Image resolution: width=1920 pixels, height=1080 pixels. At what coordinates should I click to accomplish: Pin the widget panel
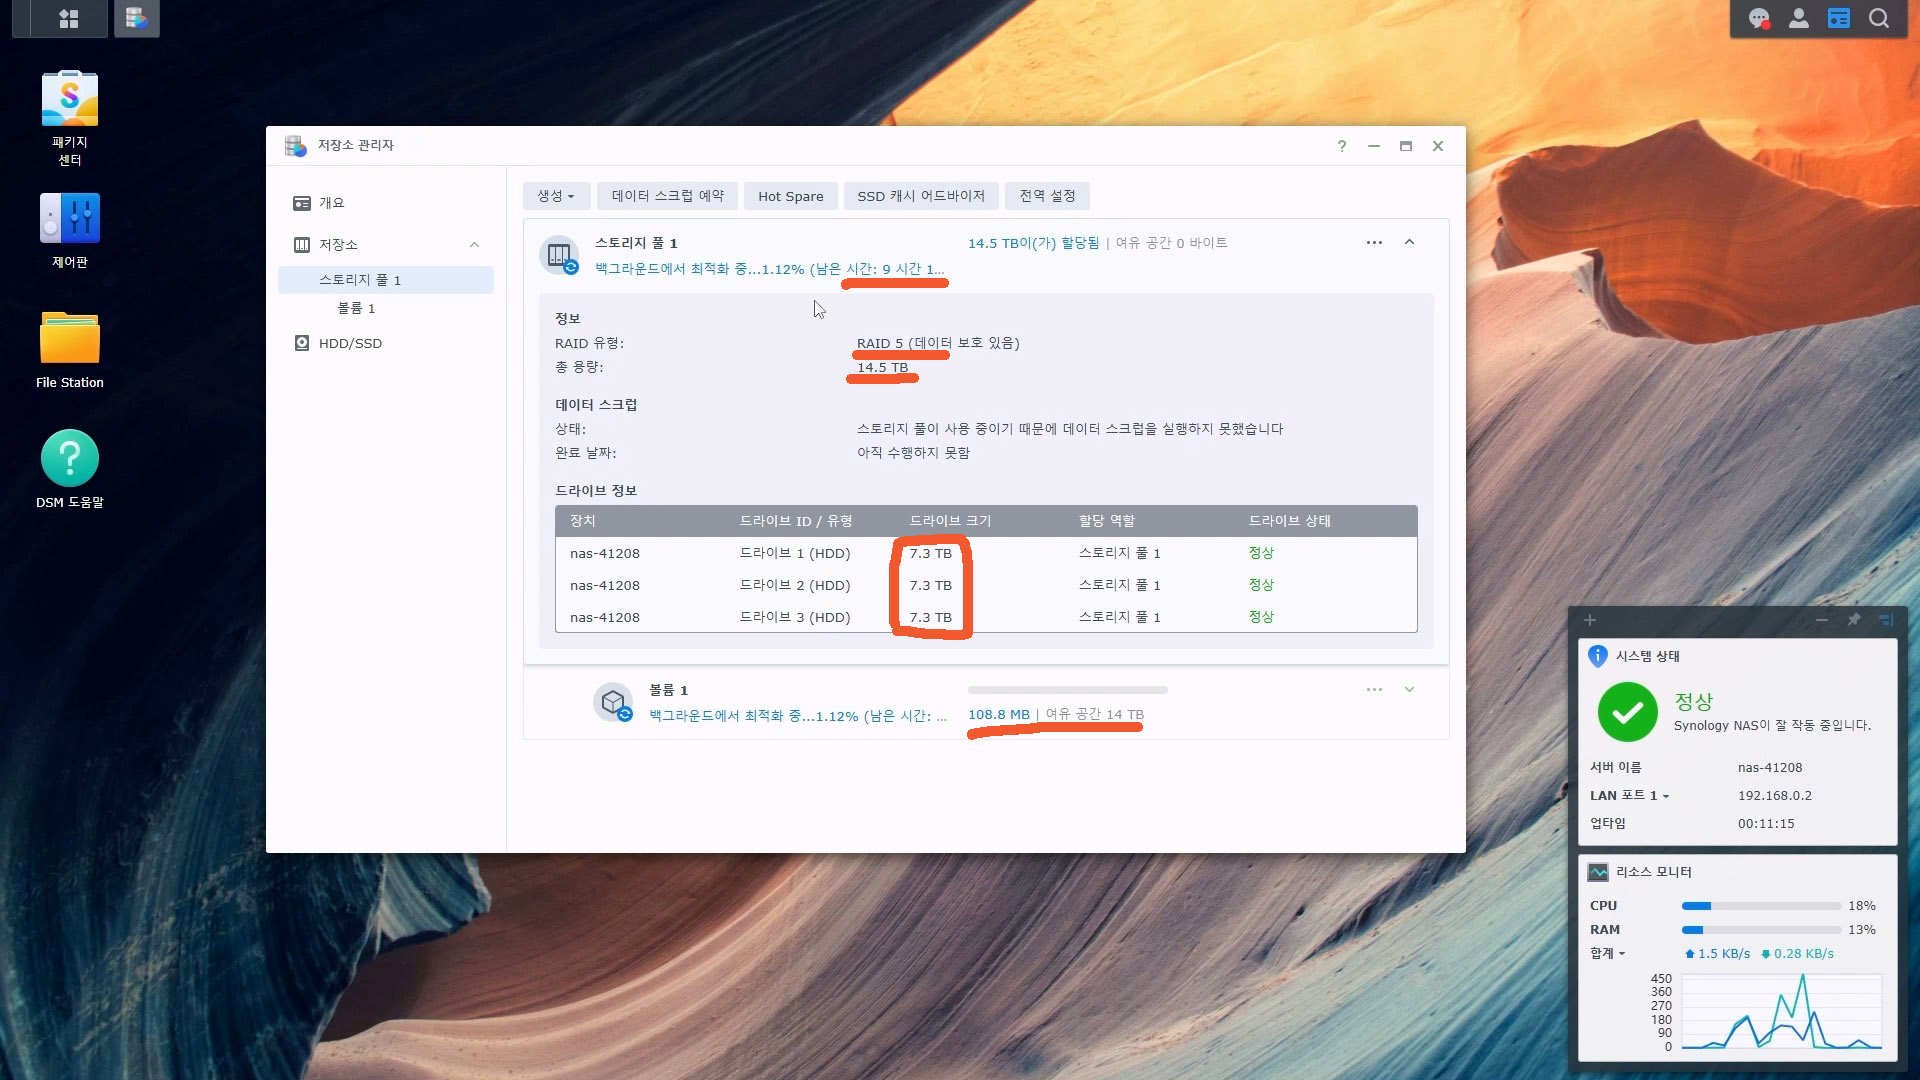click(x=1854, y=620)
